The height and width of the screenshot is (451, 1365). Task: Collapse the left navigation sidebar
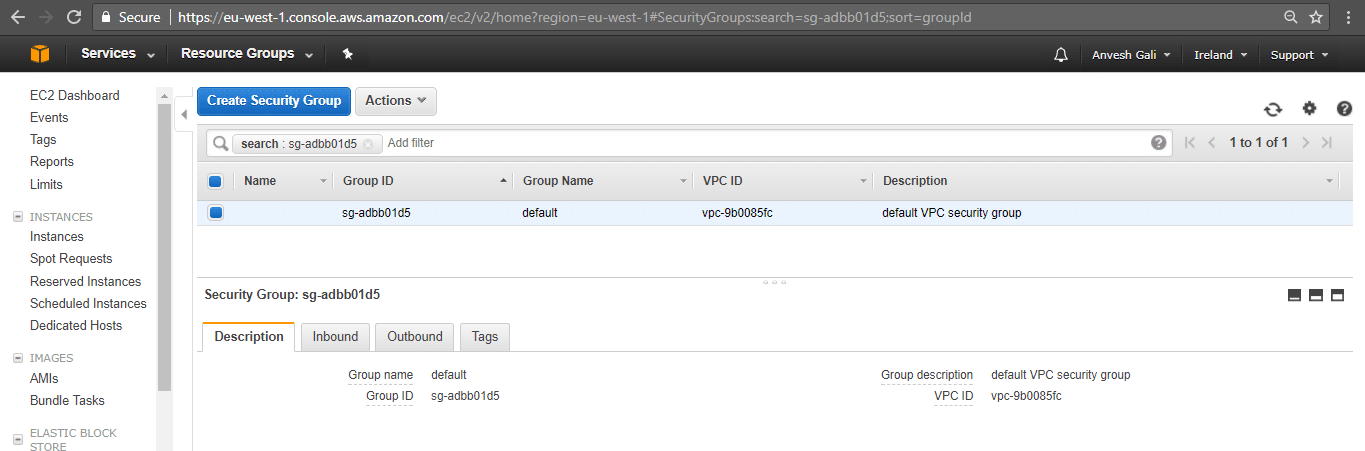(x=184, y=115)
